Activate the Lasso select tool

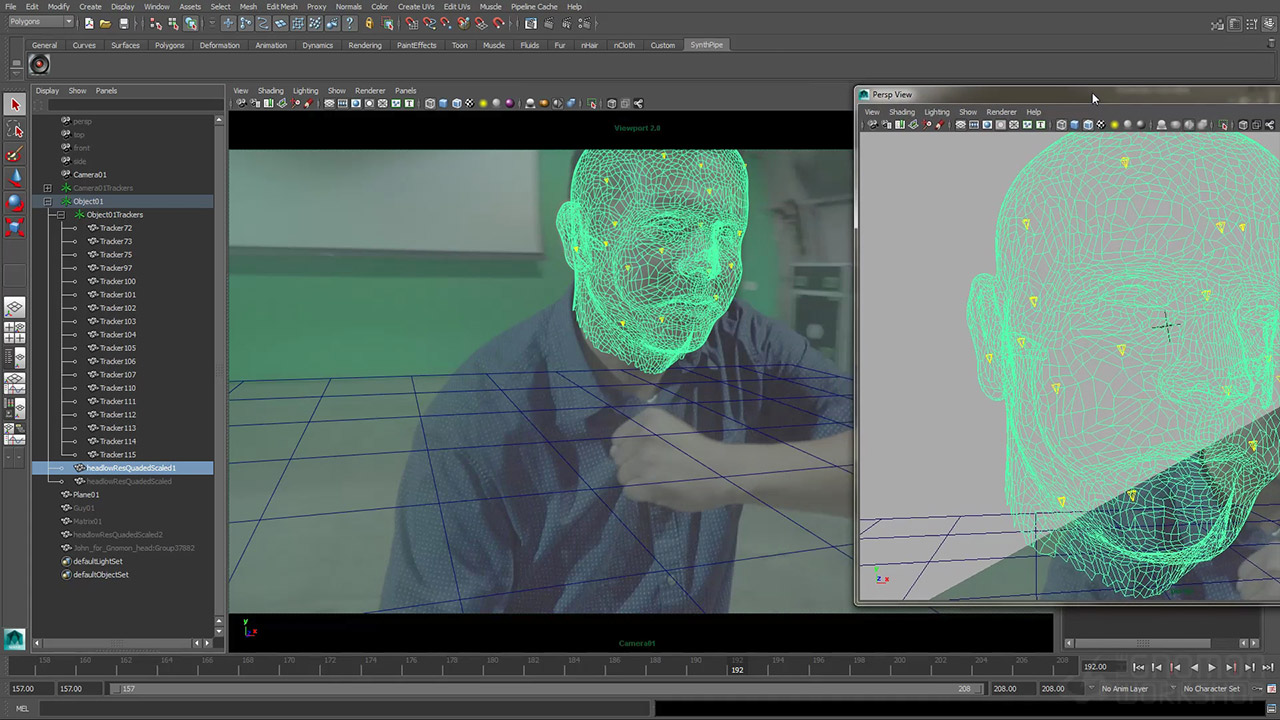click(14, 129)
